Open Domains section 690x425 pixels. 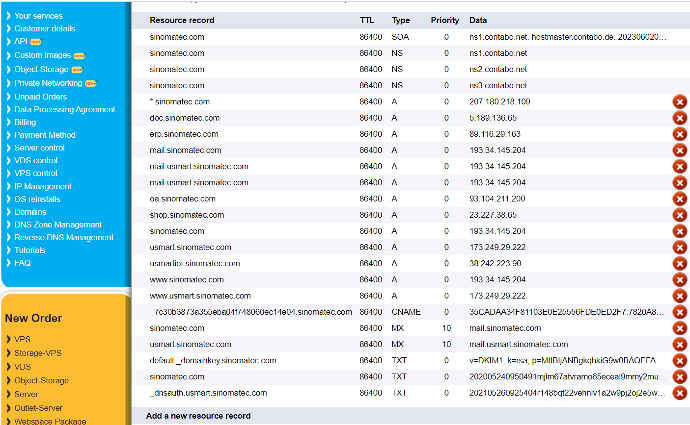point(30,212)
